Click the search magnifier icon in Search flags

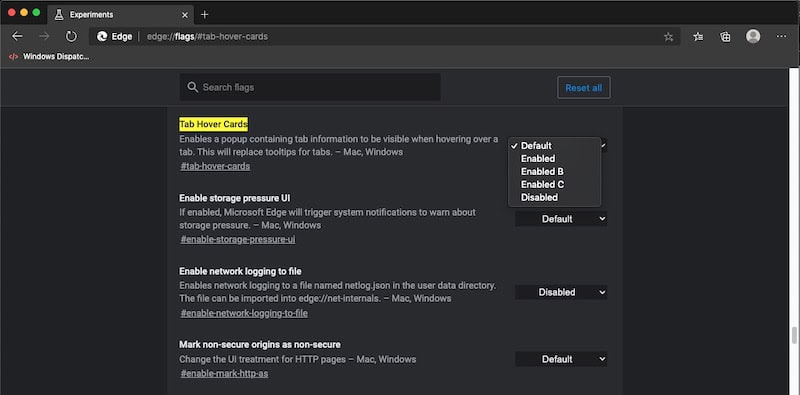point(193,87)
